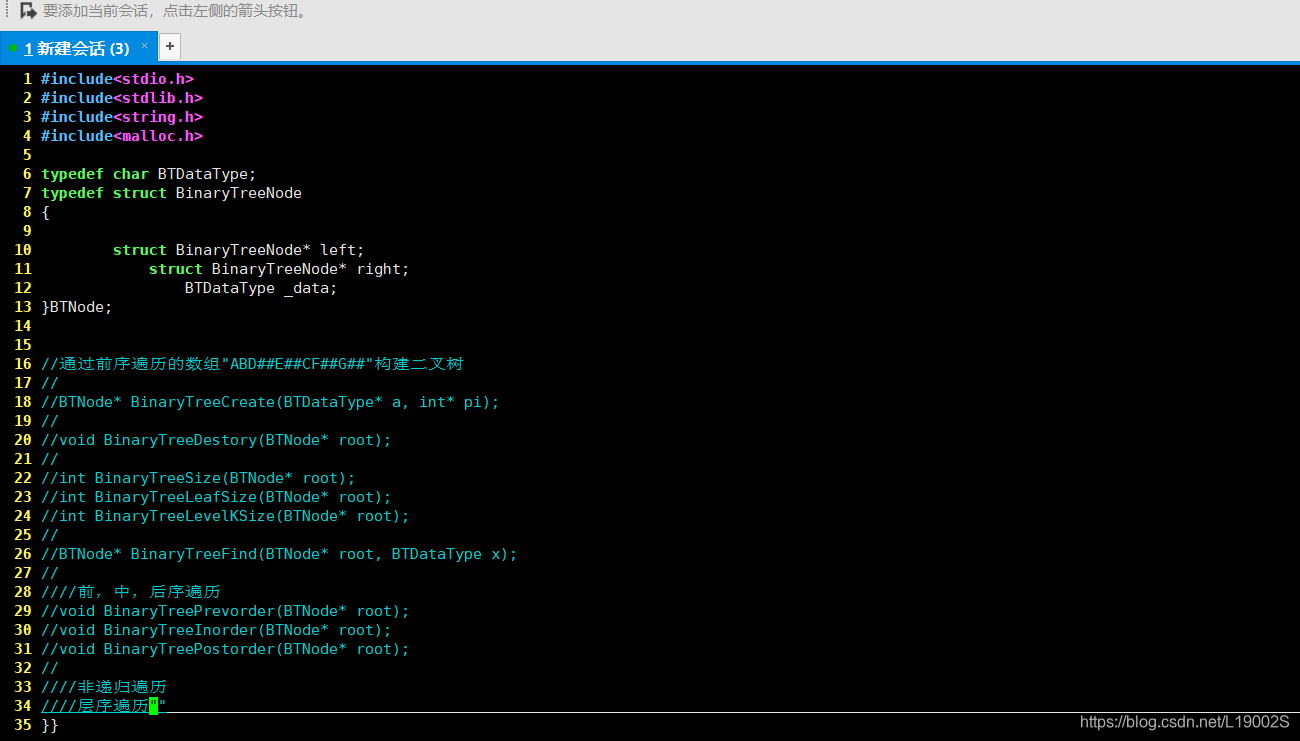
Task: Click the BinaryTreeCreate prototype comment
Action: pyautogui.click(x=270, y=402)
